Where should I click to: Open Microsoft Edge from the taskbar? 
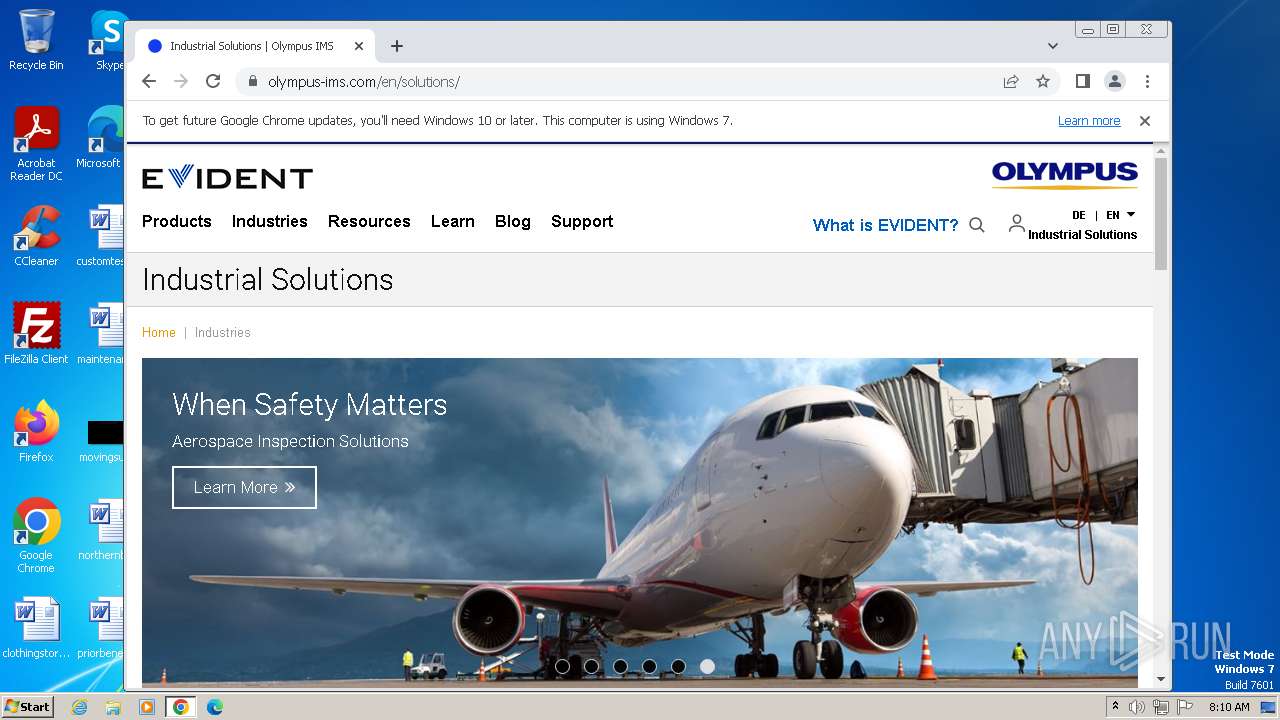click(x=215, y=707)
